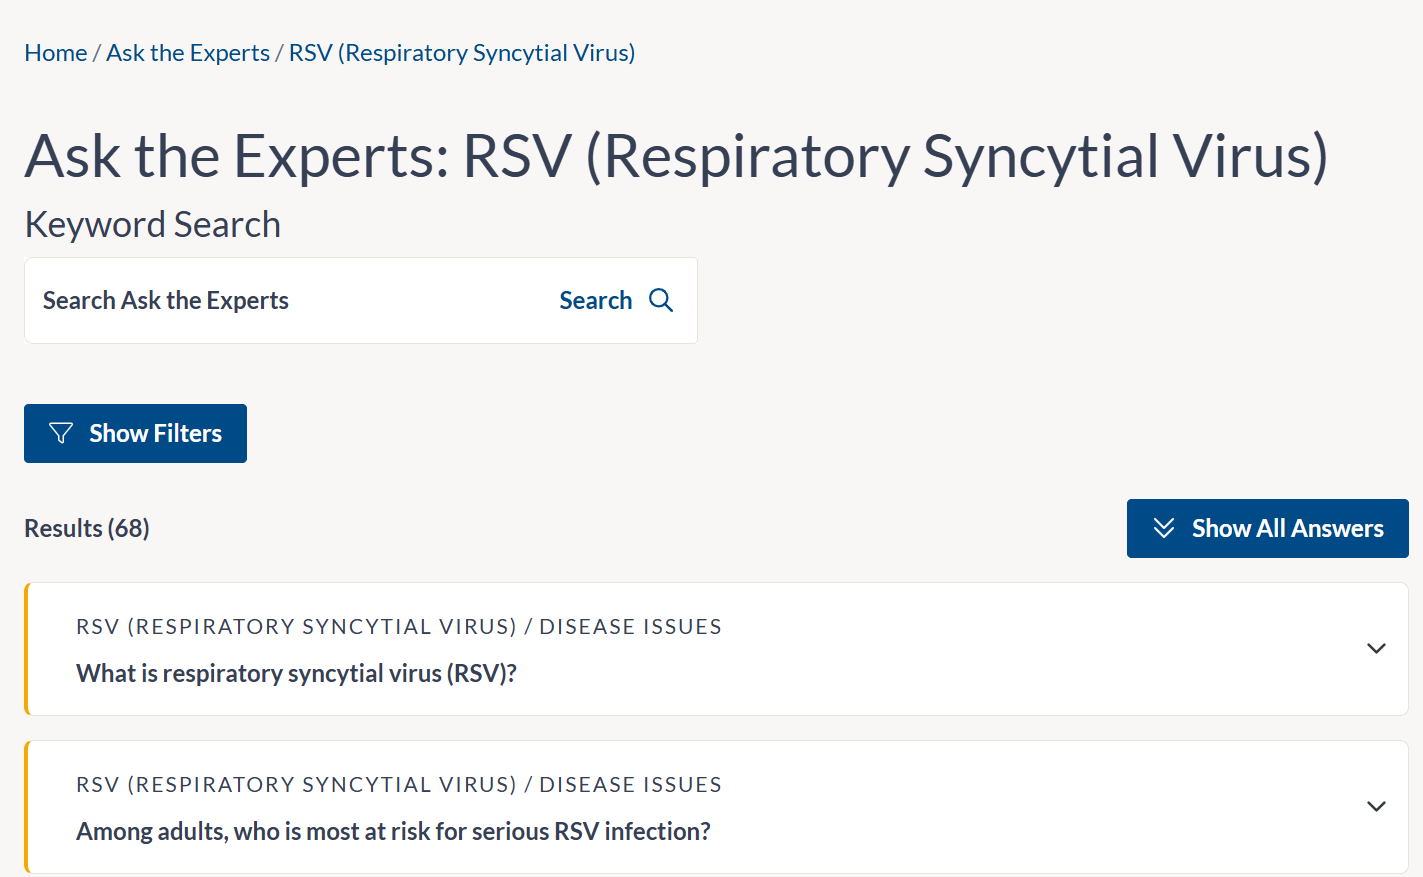1423x877 pixels.
Task: Expand the "Among adults, who is most at risk" chevron
Action: [x=1376, y=806]
